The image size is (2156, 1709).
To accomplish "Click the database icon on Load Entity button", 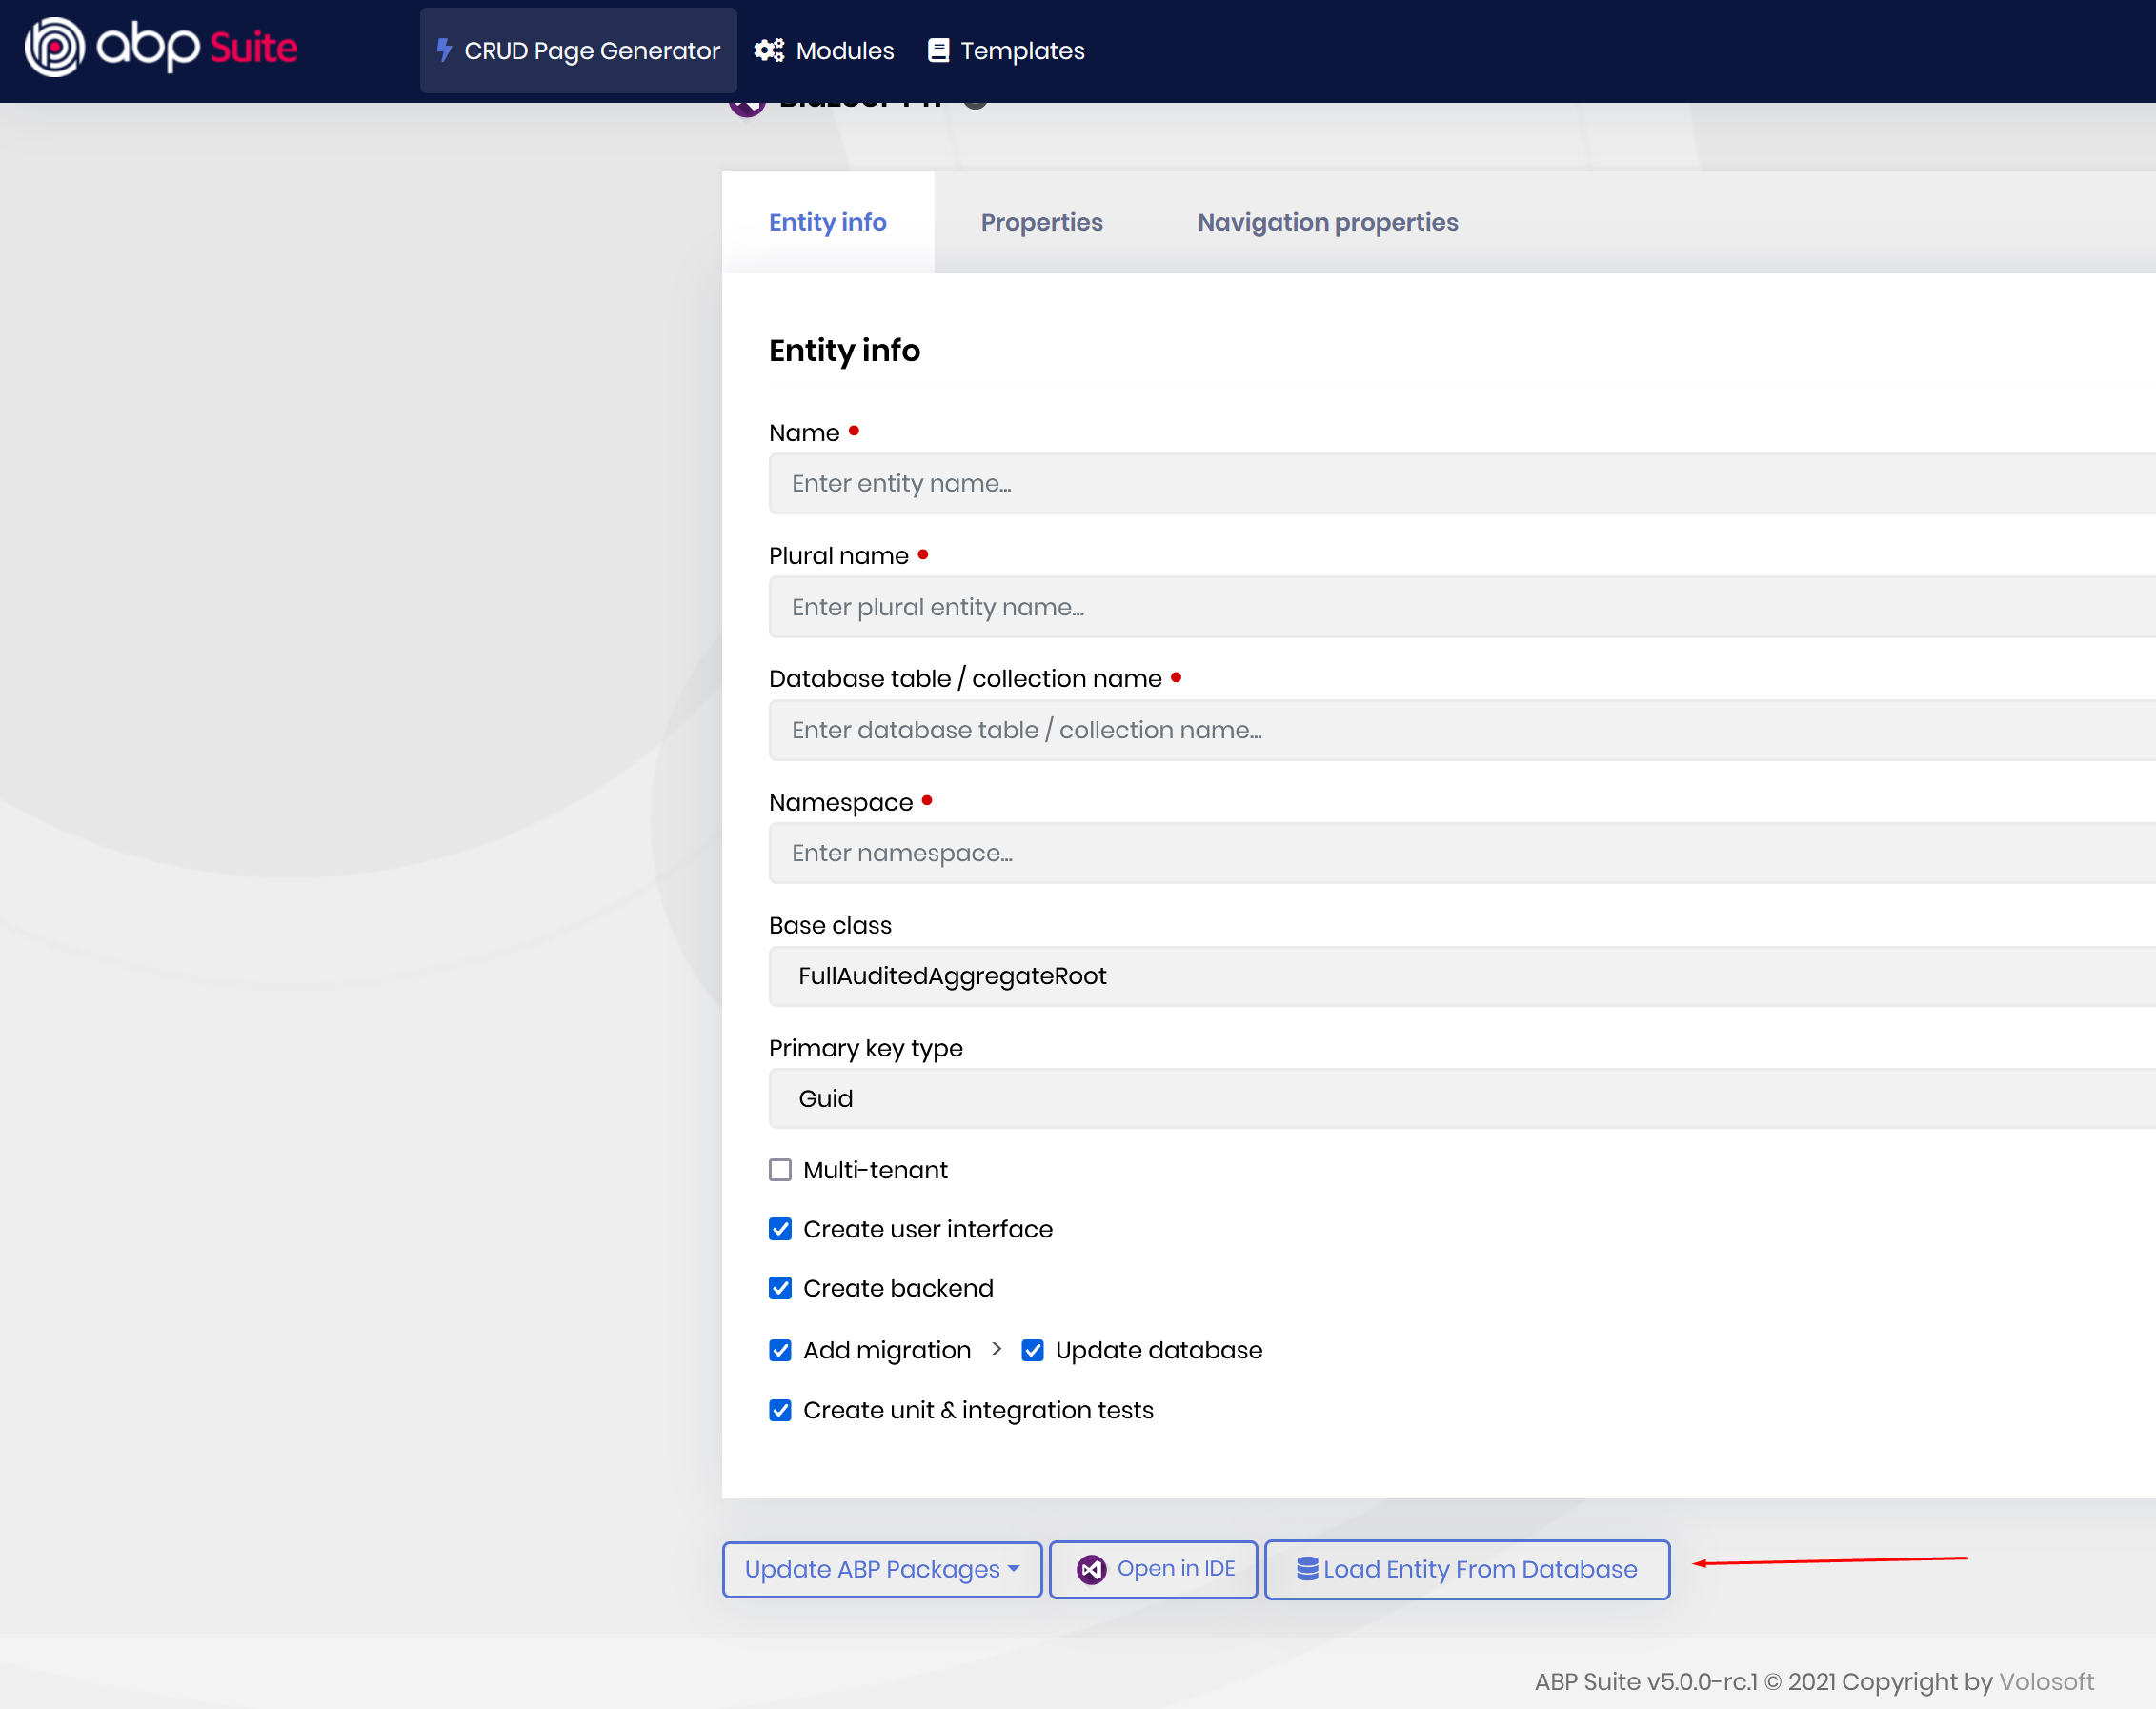I will [x=1306, y=1569].
